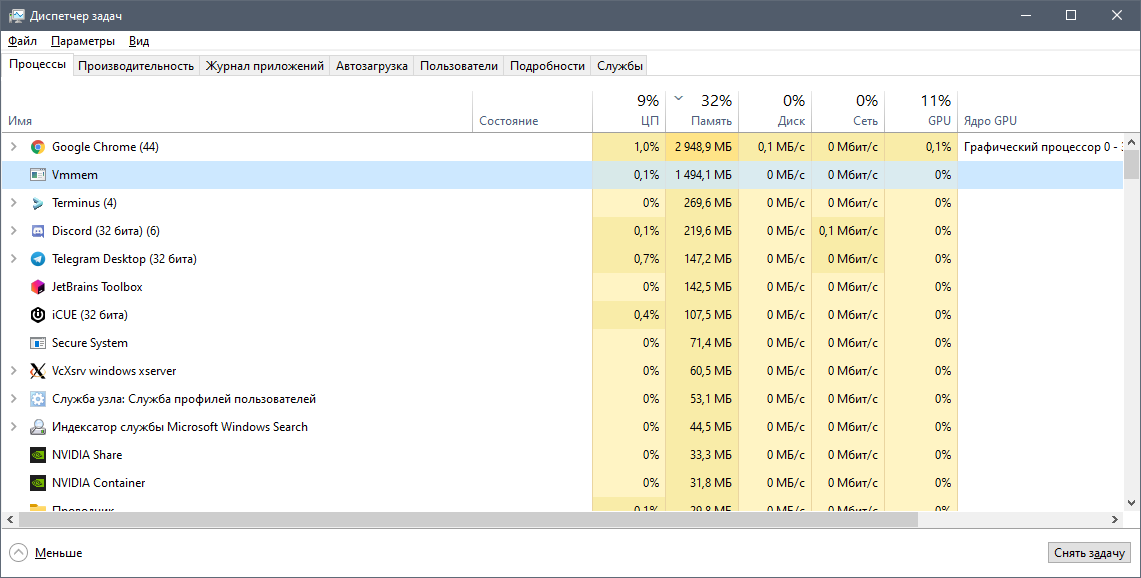The height and width of the screenshot is (578, 1141).
Task: Click the Vmmem process icon
Action: [x=38, y=175]
